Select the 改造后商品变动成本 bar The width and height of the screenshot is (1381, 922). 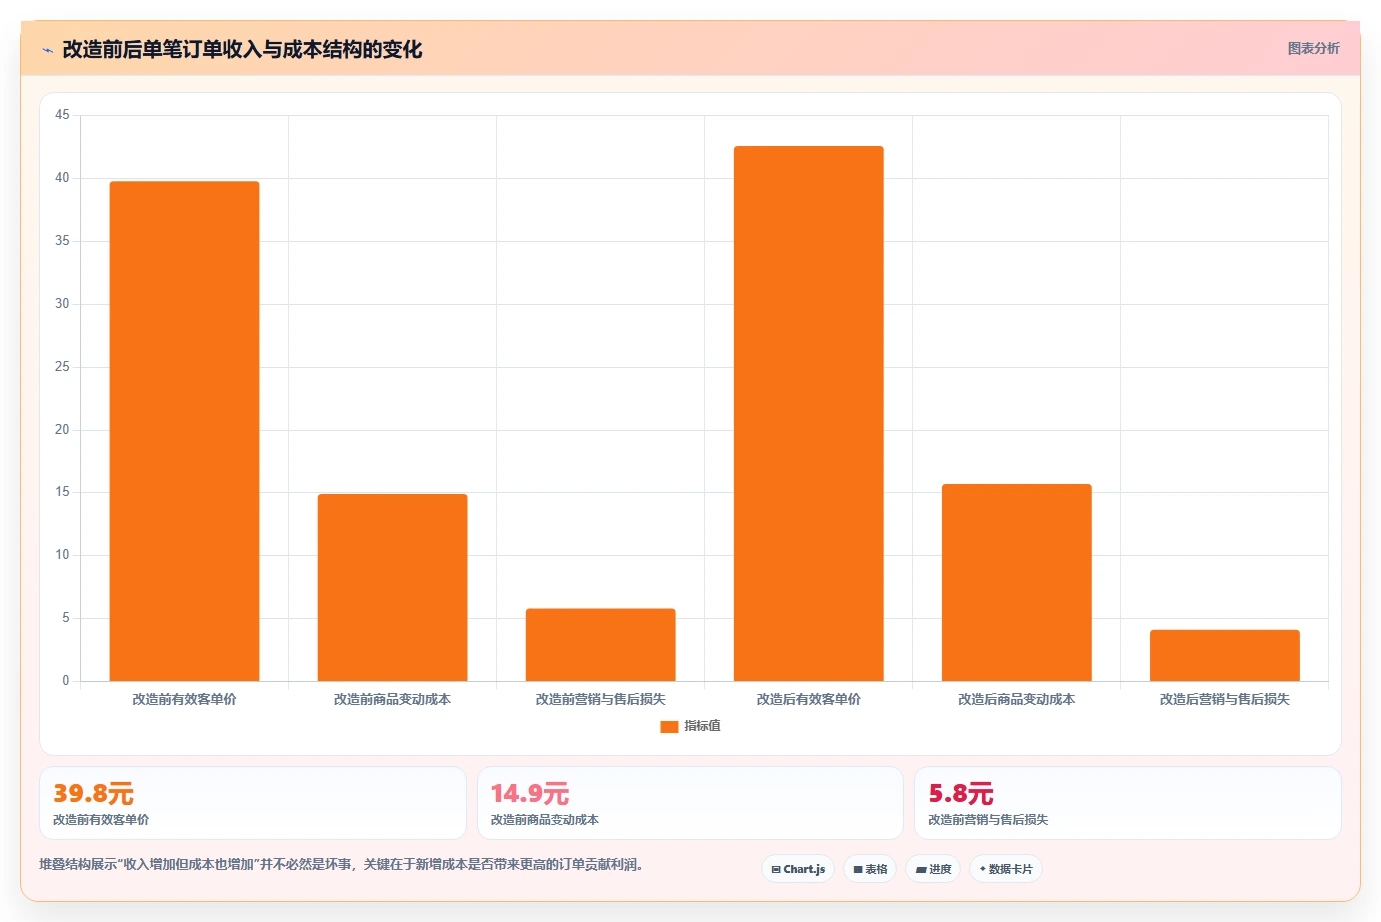tap(1016, 583)
